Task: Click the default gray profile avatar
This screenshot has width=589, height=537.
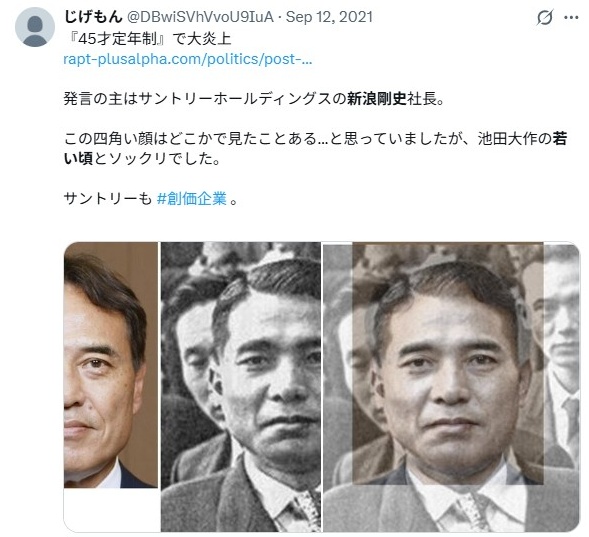Action: 35,27
